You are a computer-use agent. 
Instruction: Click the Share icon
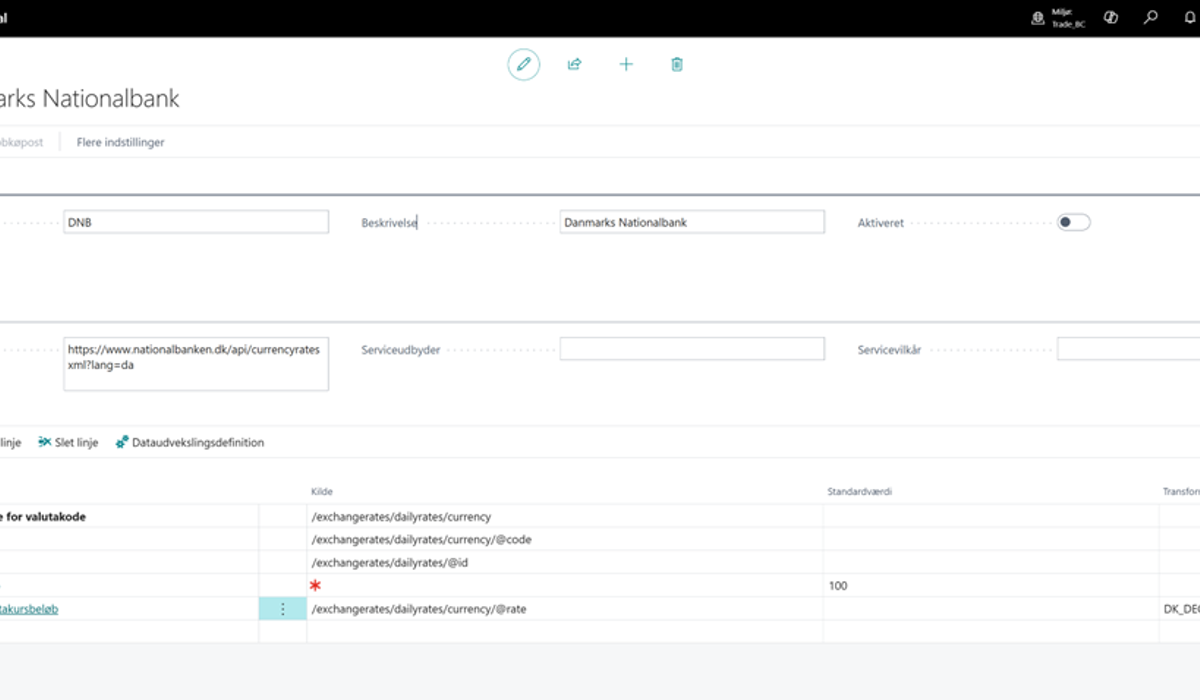pos(575,64)
